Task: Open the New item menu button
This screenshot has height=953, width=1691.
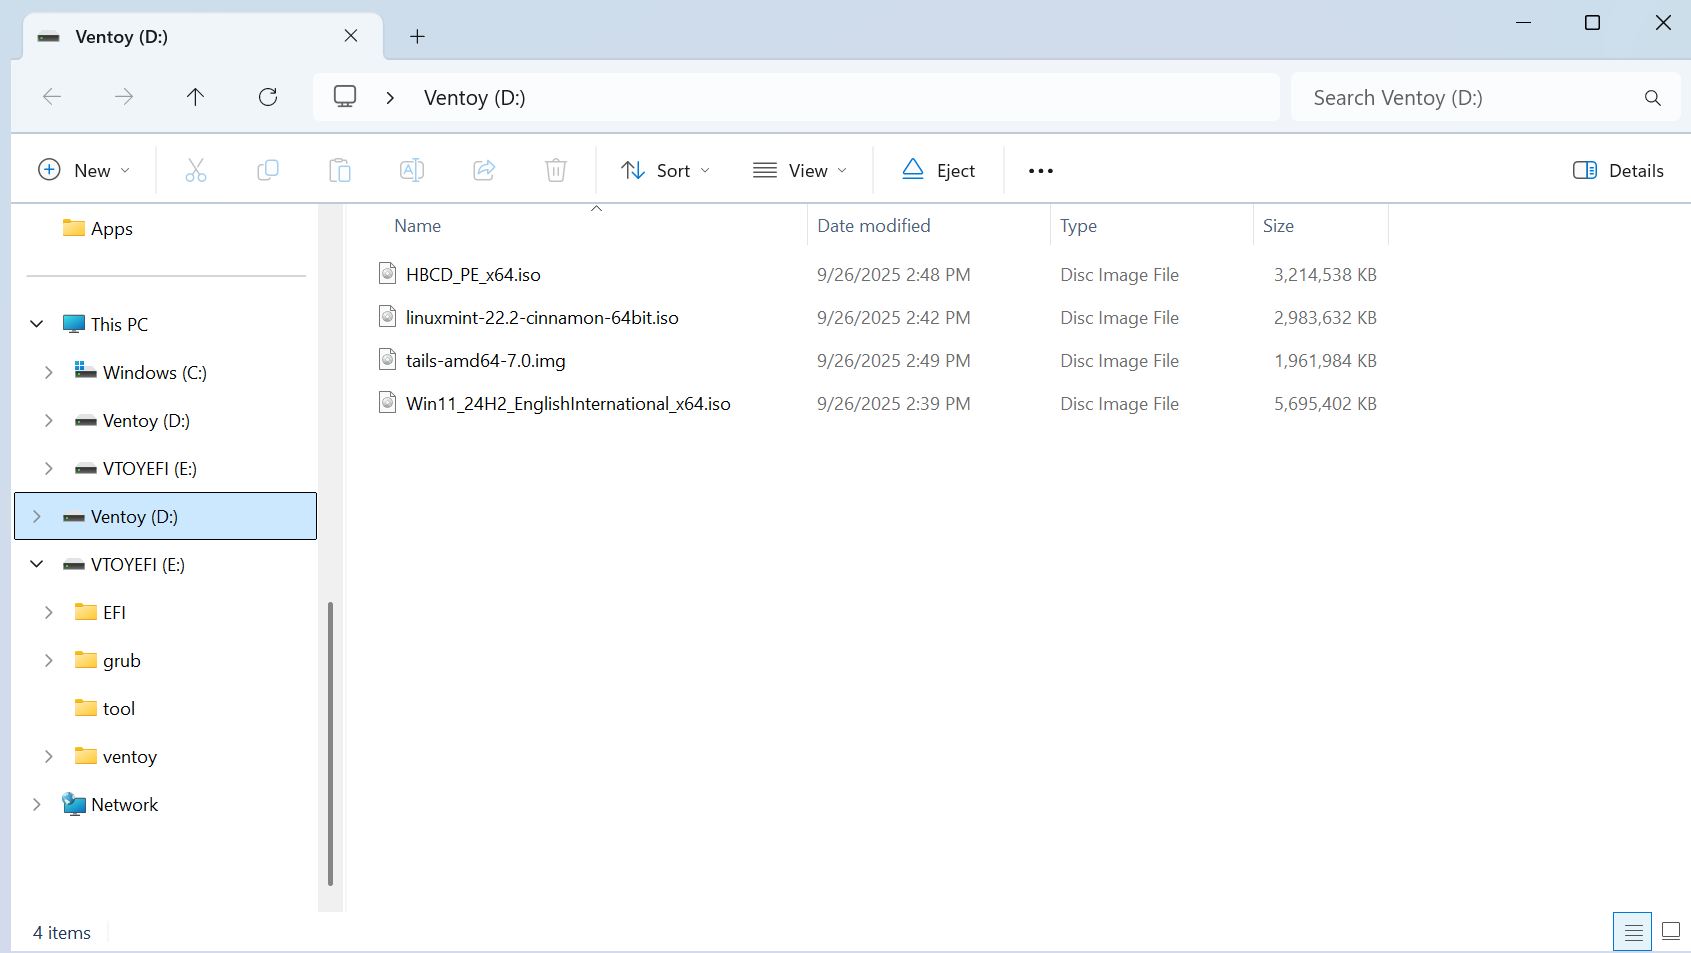Action: 84,170
